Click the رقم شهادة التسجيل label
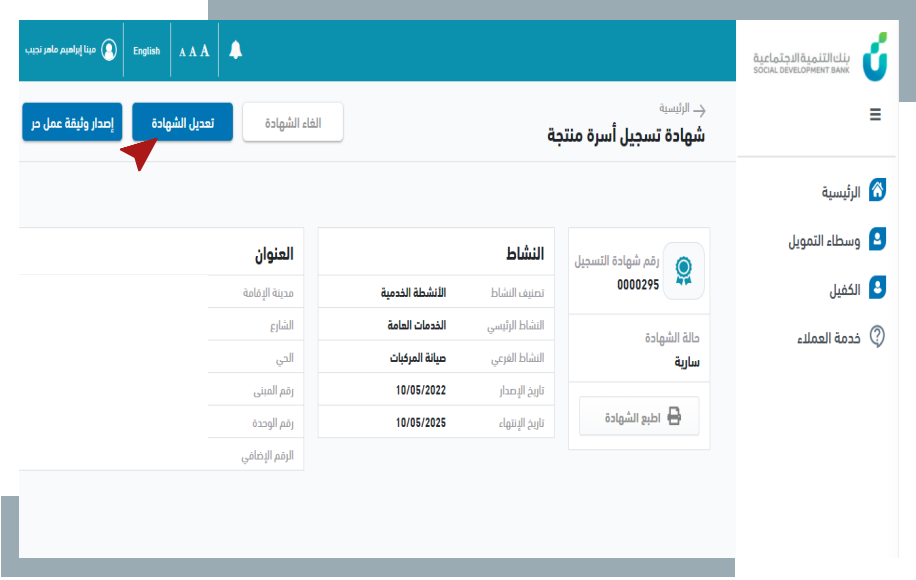This screenshot has width=916, height=580. [x=617, y=261]
